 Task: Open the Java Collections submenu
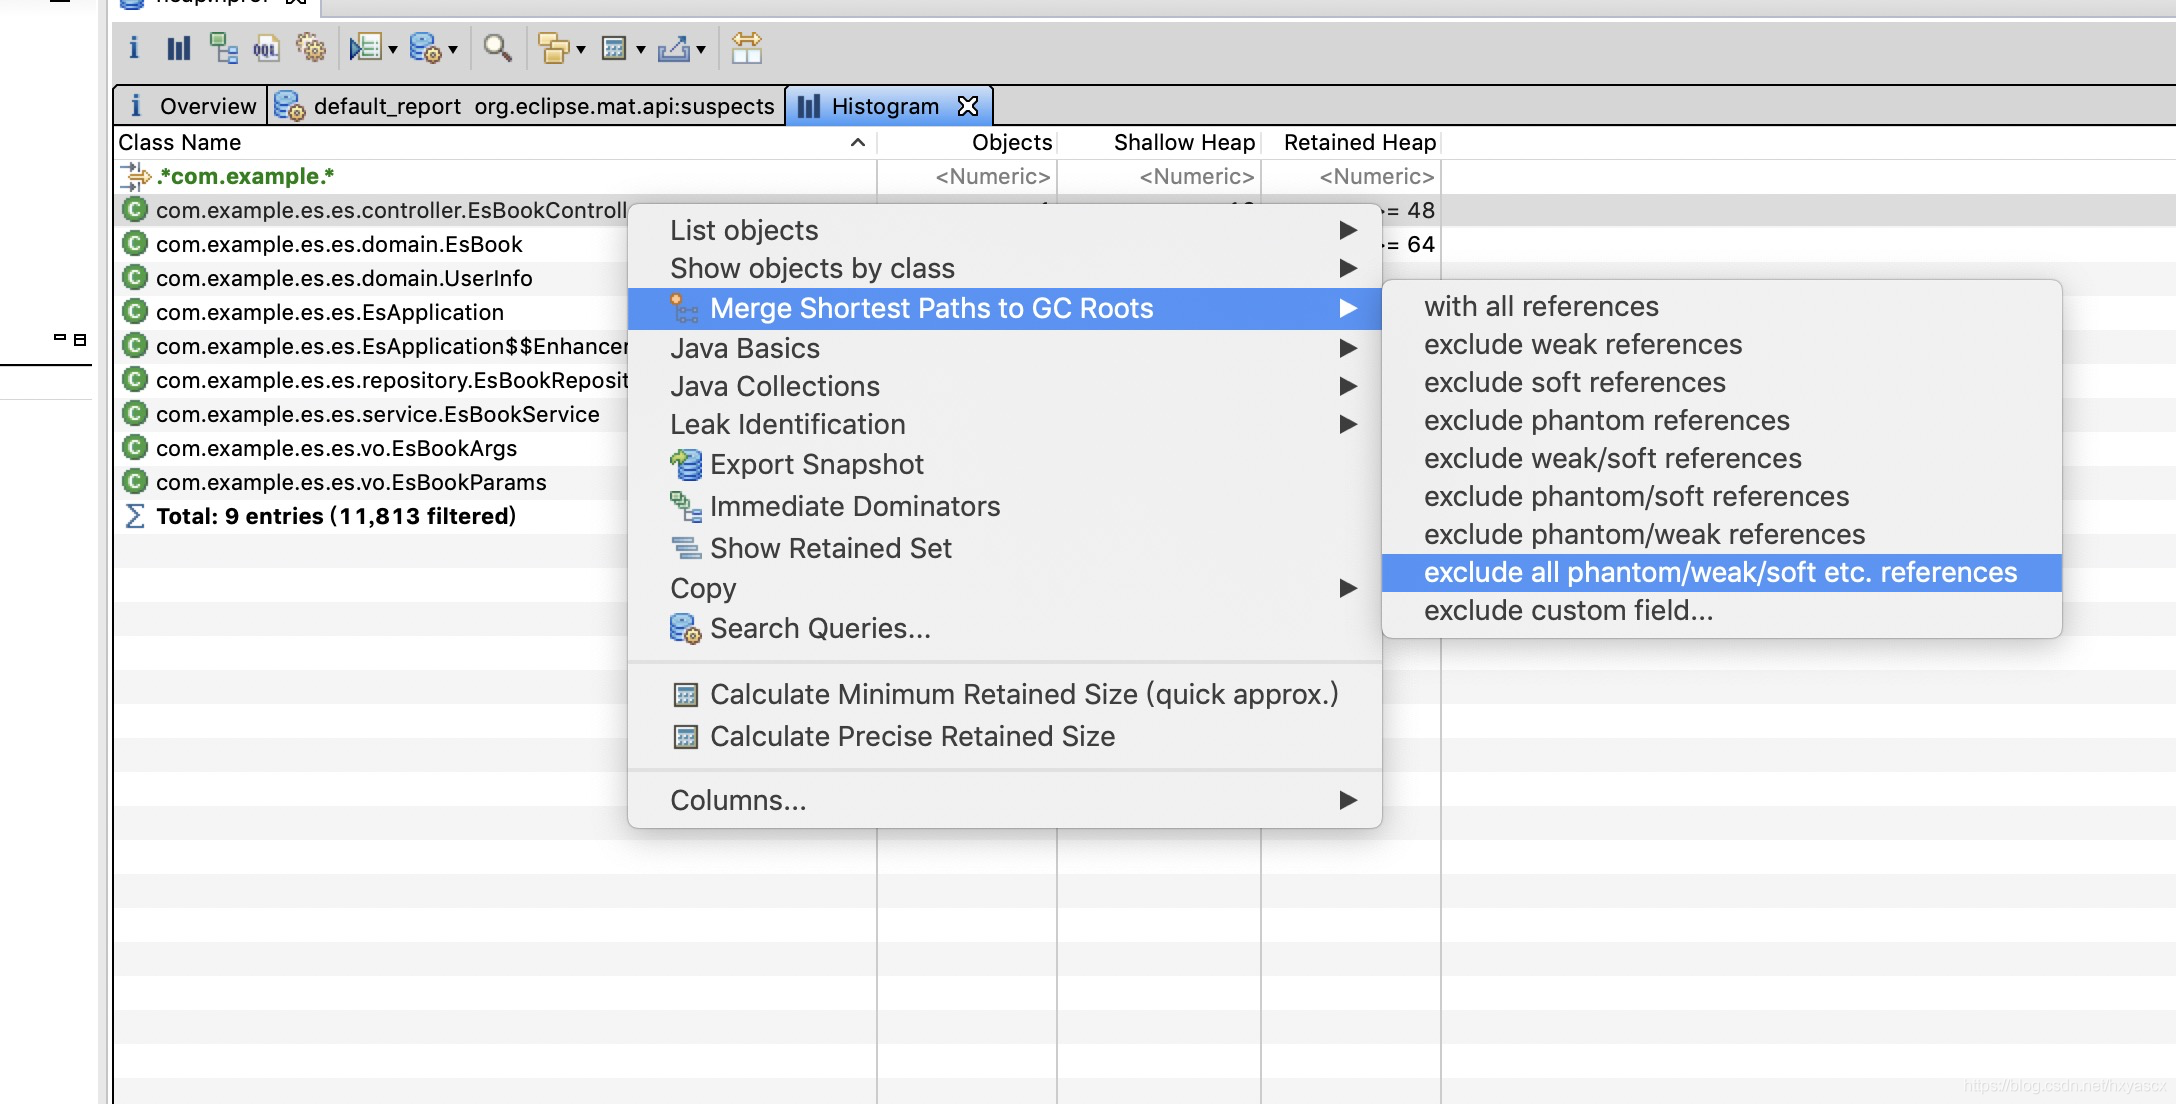[1004, 386]
